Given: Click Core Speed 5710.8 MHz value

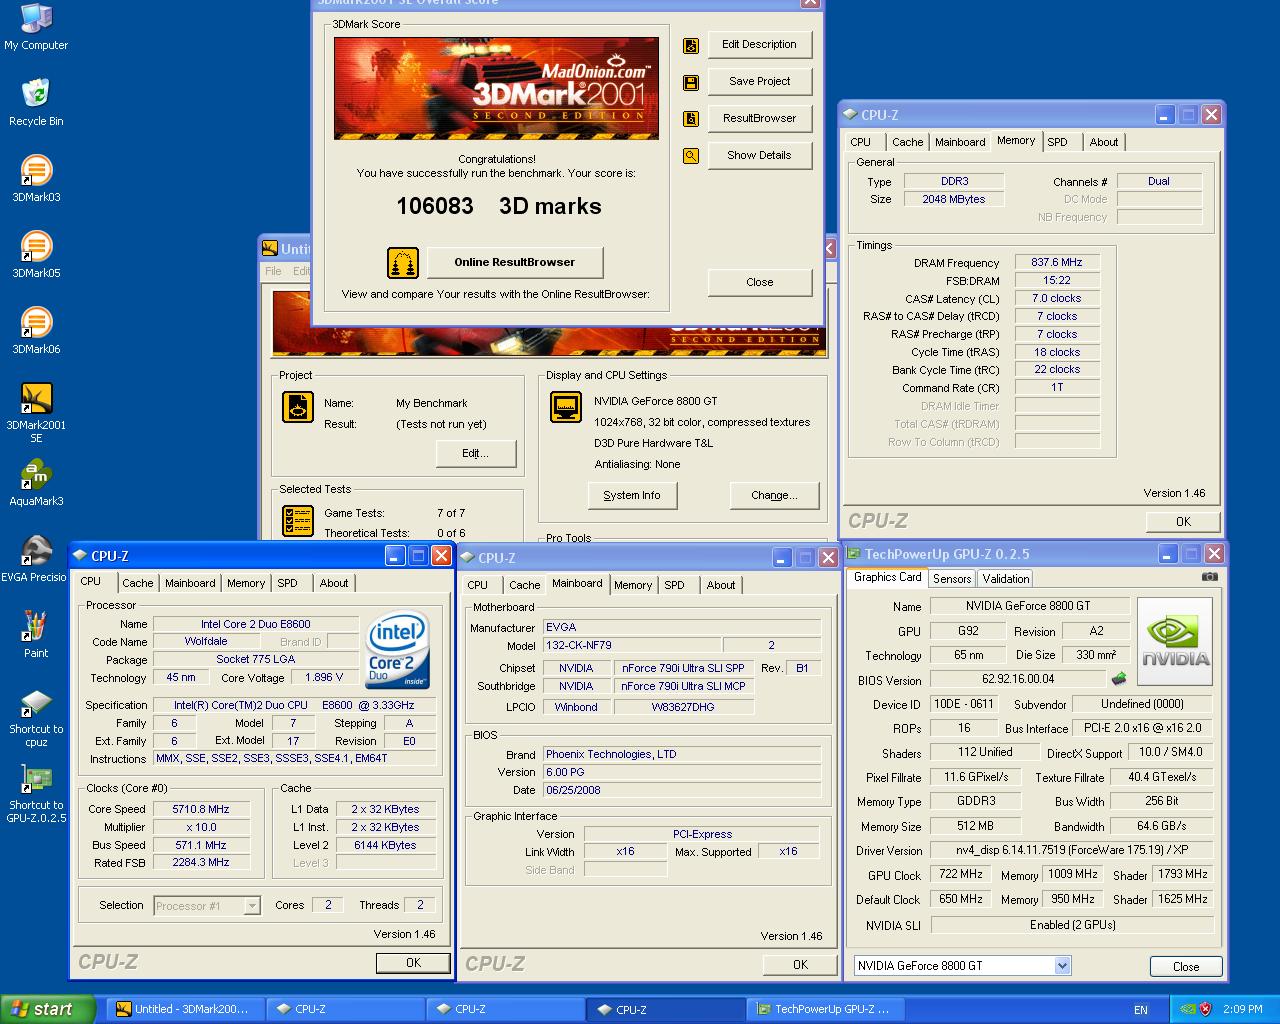Looking at the screenshot, I should click(x=201, y=810).
